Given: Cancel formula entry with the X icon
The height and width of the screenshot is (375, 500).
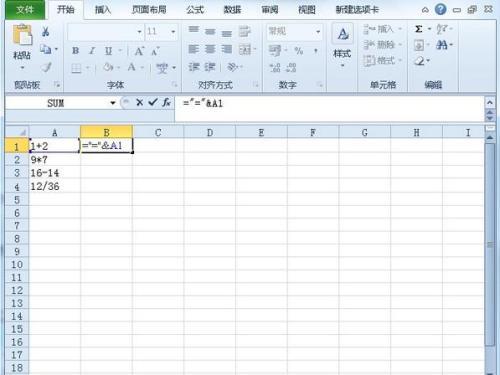Looking at the screenshot, I should tap(140, 103).
